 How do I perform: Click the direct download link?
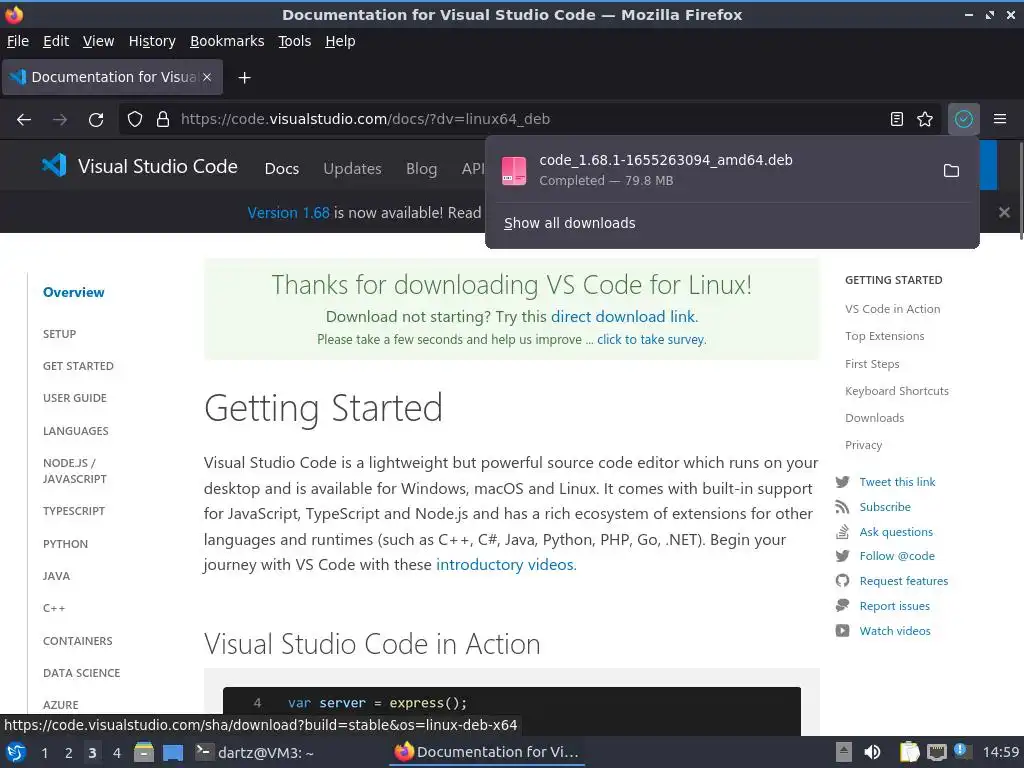pos(624,317)
